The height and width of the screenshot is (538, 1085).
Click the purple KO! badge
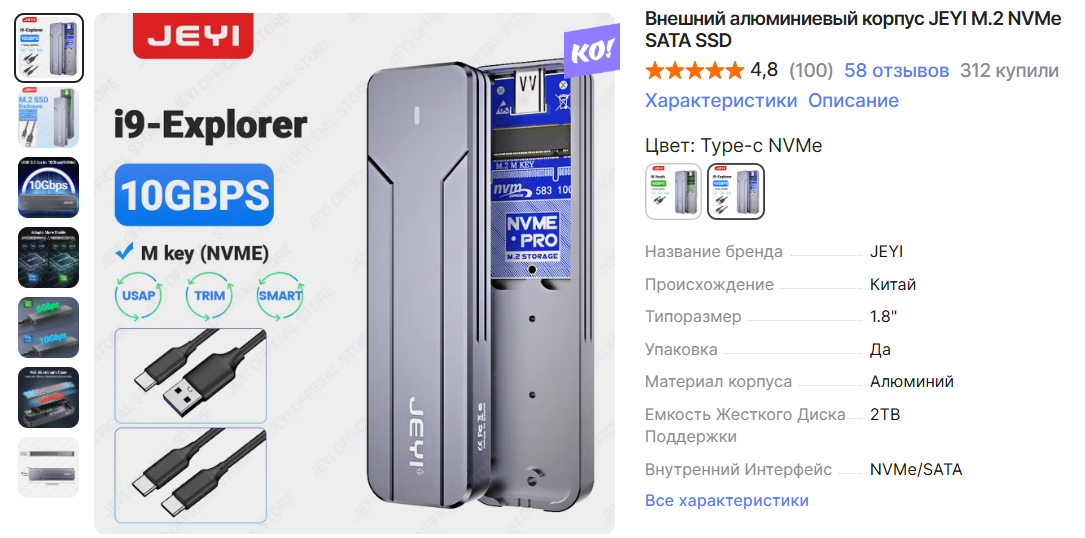pos(592,53)
